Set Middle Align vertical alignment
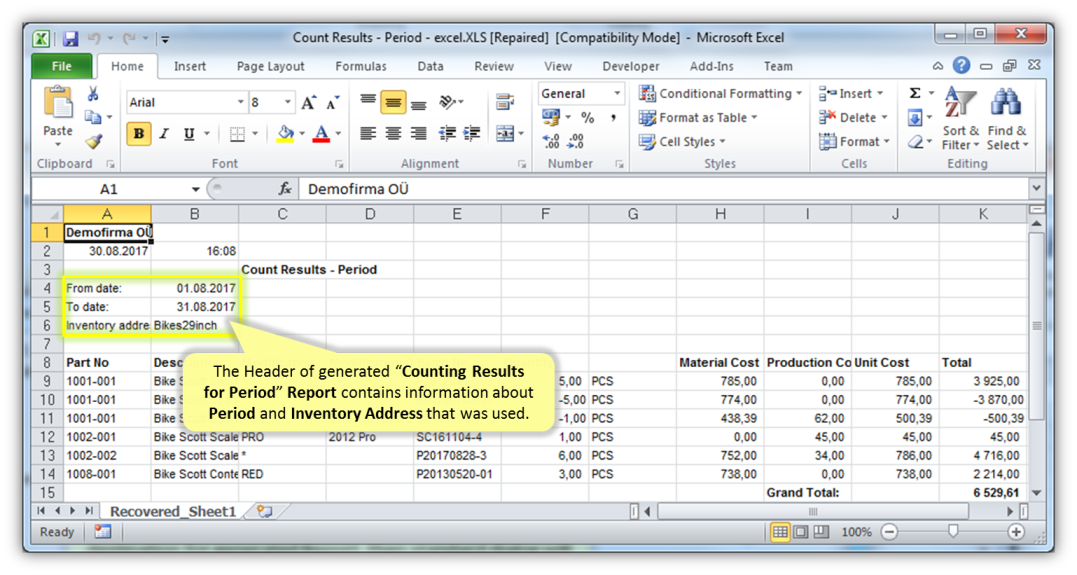 click(393, 102)
